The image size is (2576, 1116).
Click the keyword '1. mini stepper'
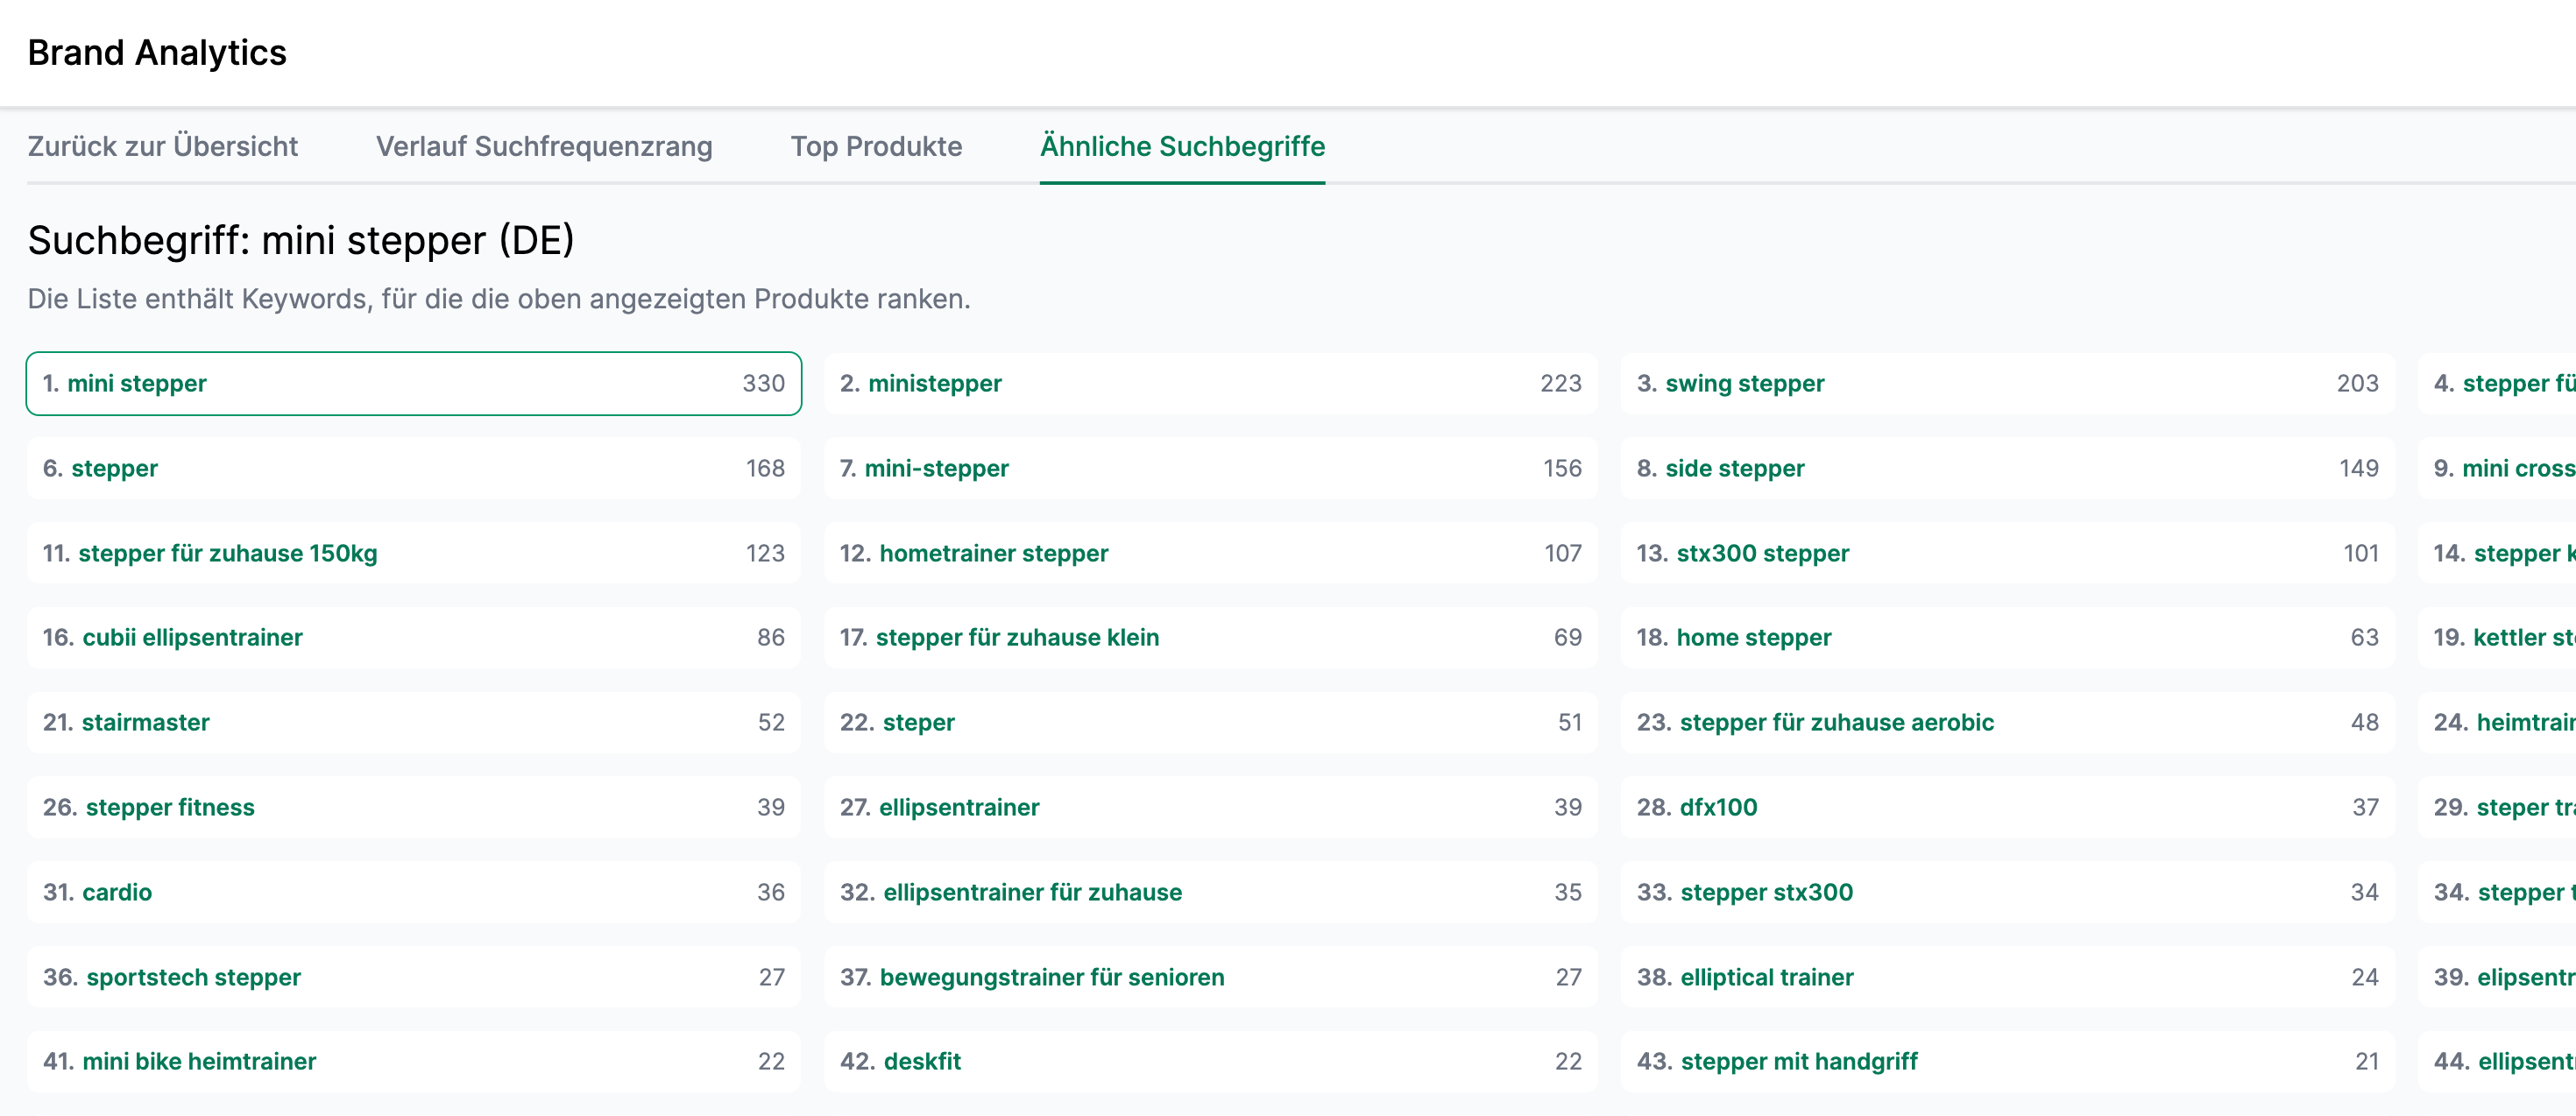pos(414,383)
